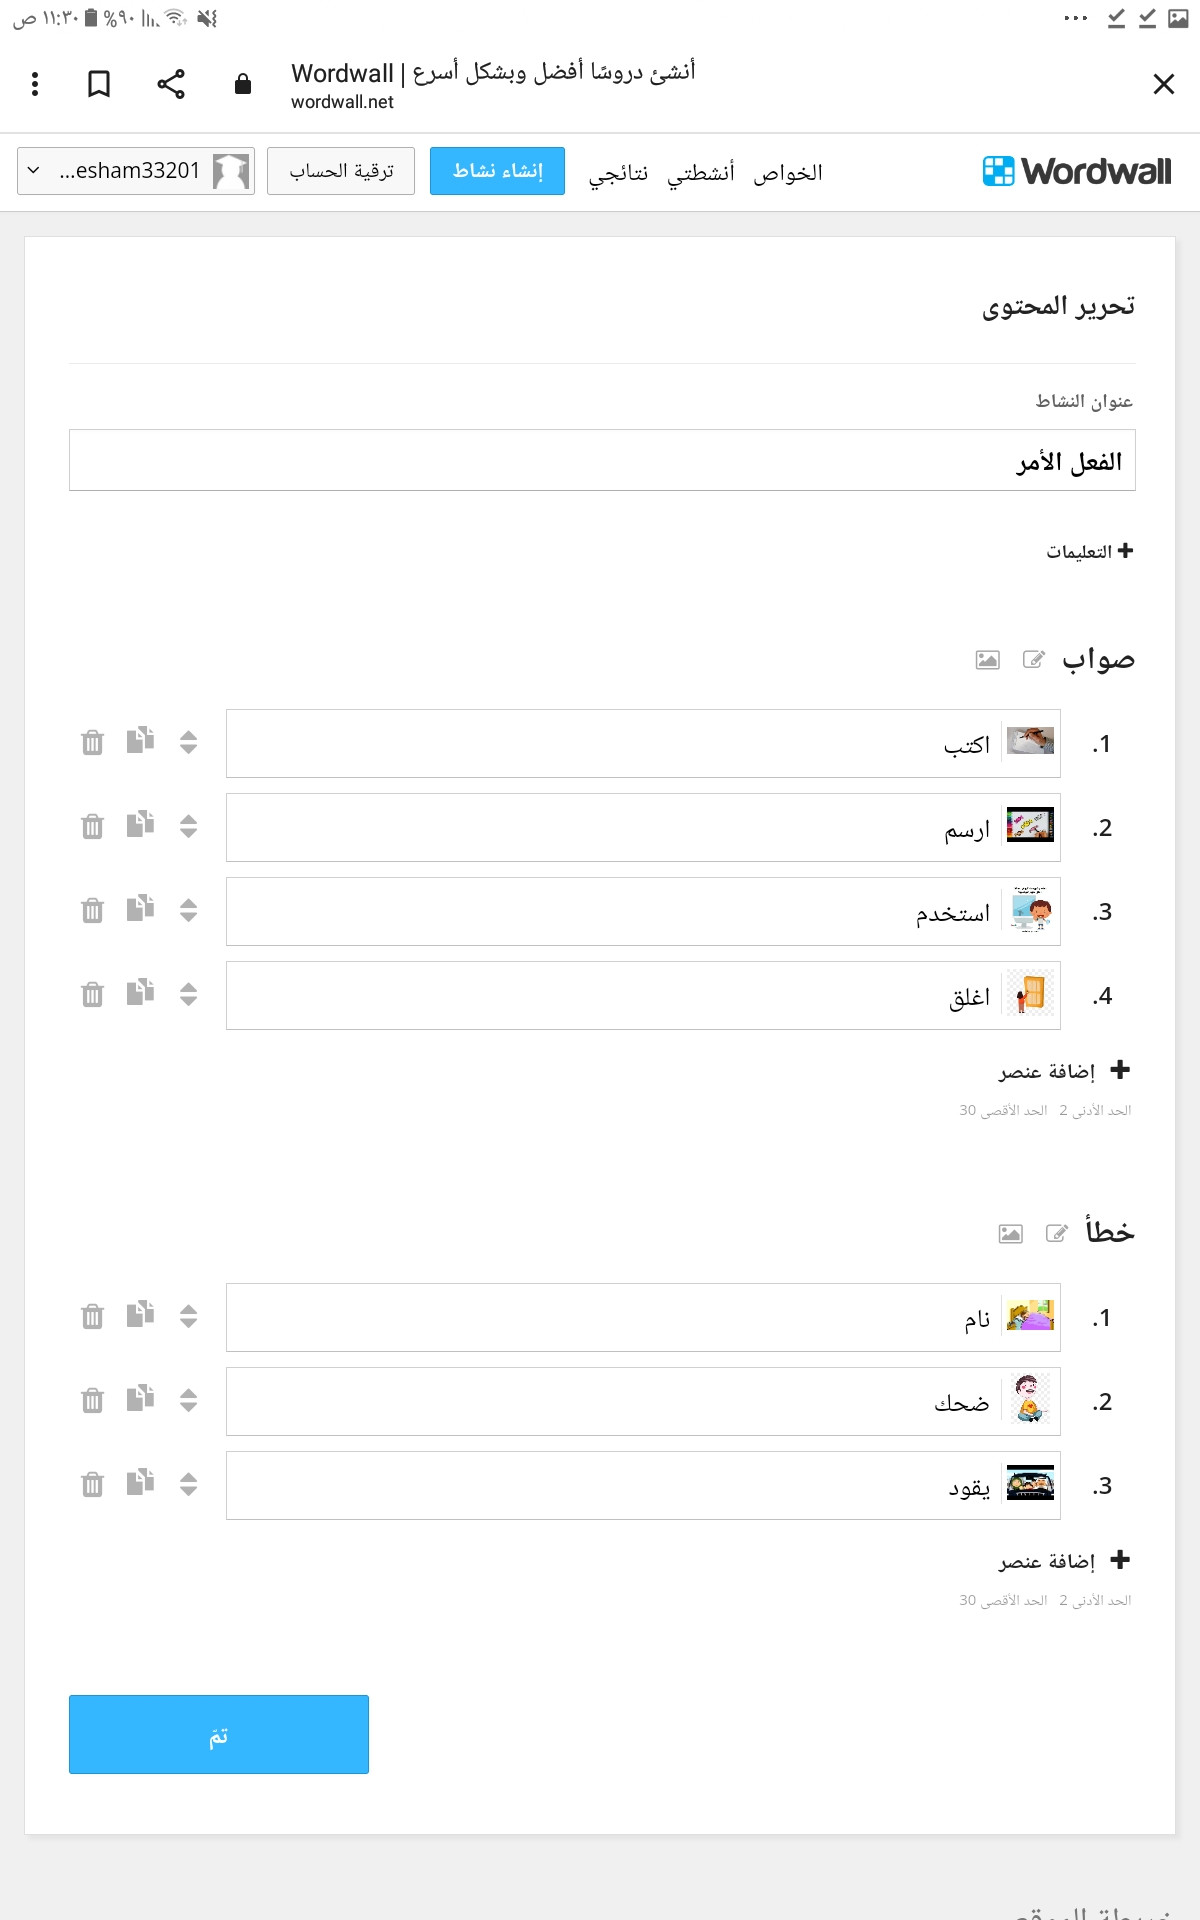Viewport: 1200px width, 1920px height.
Task: Open the esham33201 account dropdown
Action: click(136, 171)
